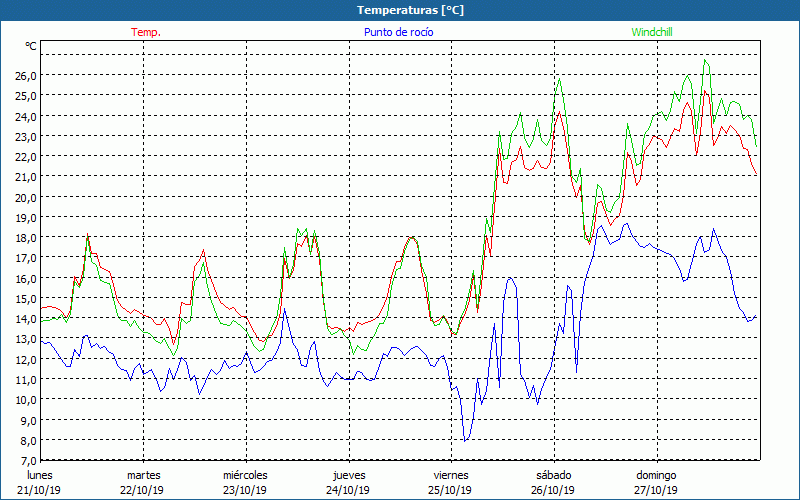Select the green 'Windchill' legend label
The width and height of the screenshot is (800, 500).
652,32
